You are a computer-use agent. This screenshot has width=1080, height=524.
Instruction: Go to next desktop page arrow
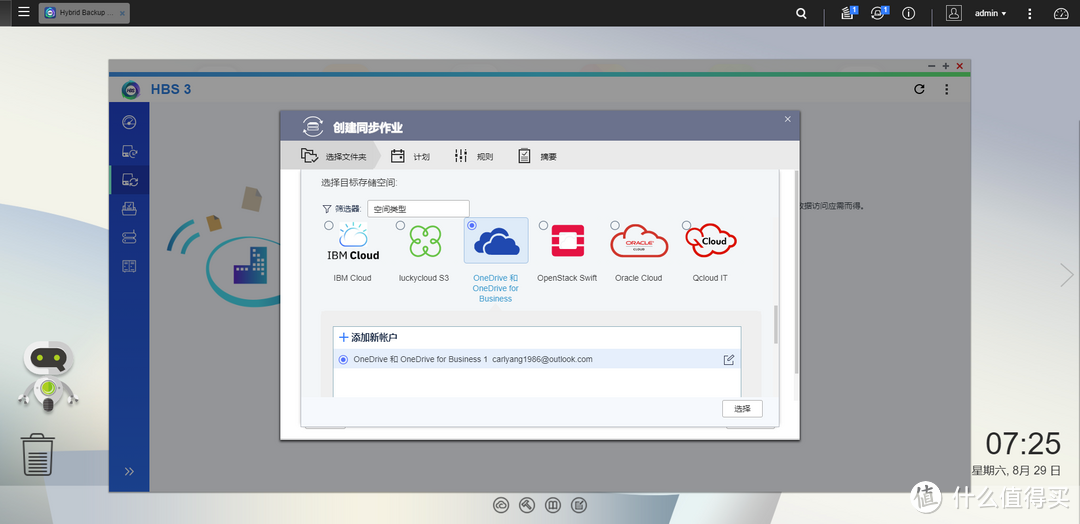1066,275
